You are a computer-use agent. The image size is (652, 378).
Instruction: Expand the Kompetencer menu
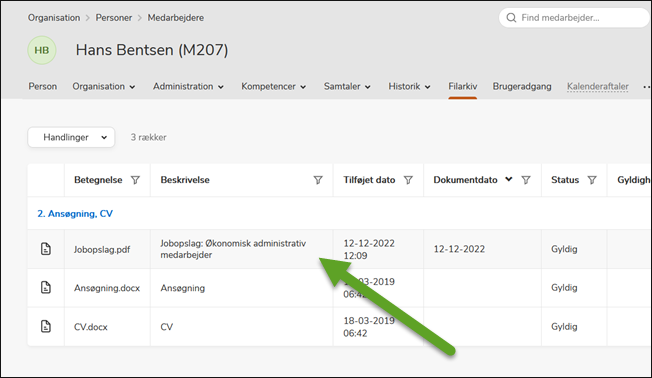point(274,86)
